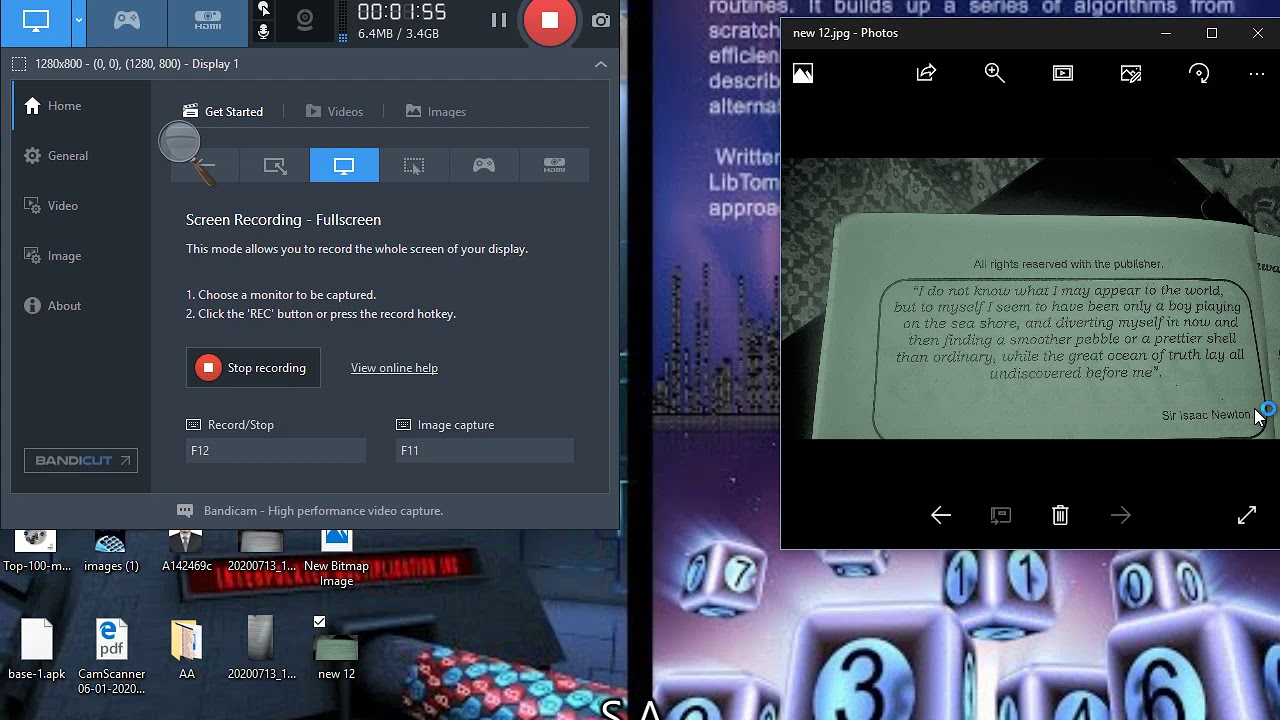Click the 6.4MB / 3.4GB size readout
Viewport: 1280px width, 720px height.
(x=398, y=34)
